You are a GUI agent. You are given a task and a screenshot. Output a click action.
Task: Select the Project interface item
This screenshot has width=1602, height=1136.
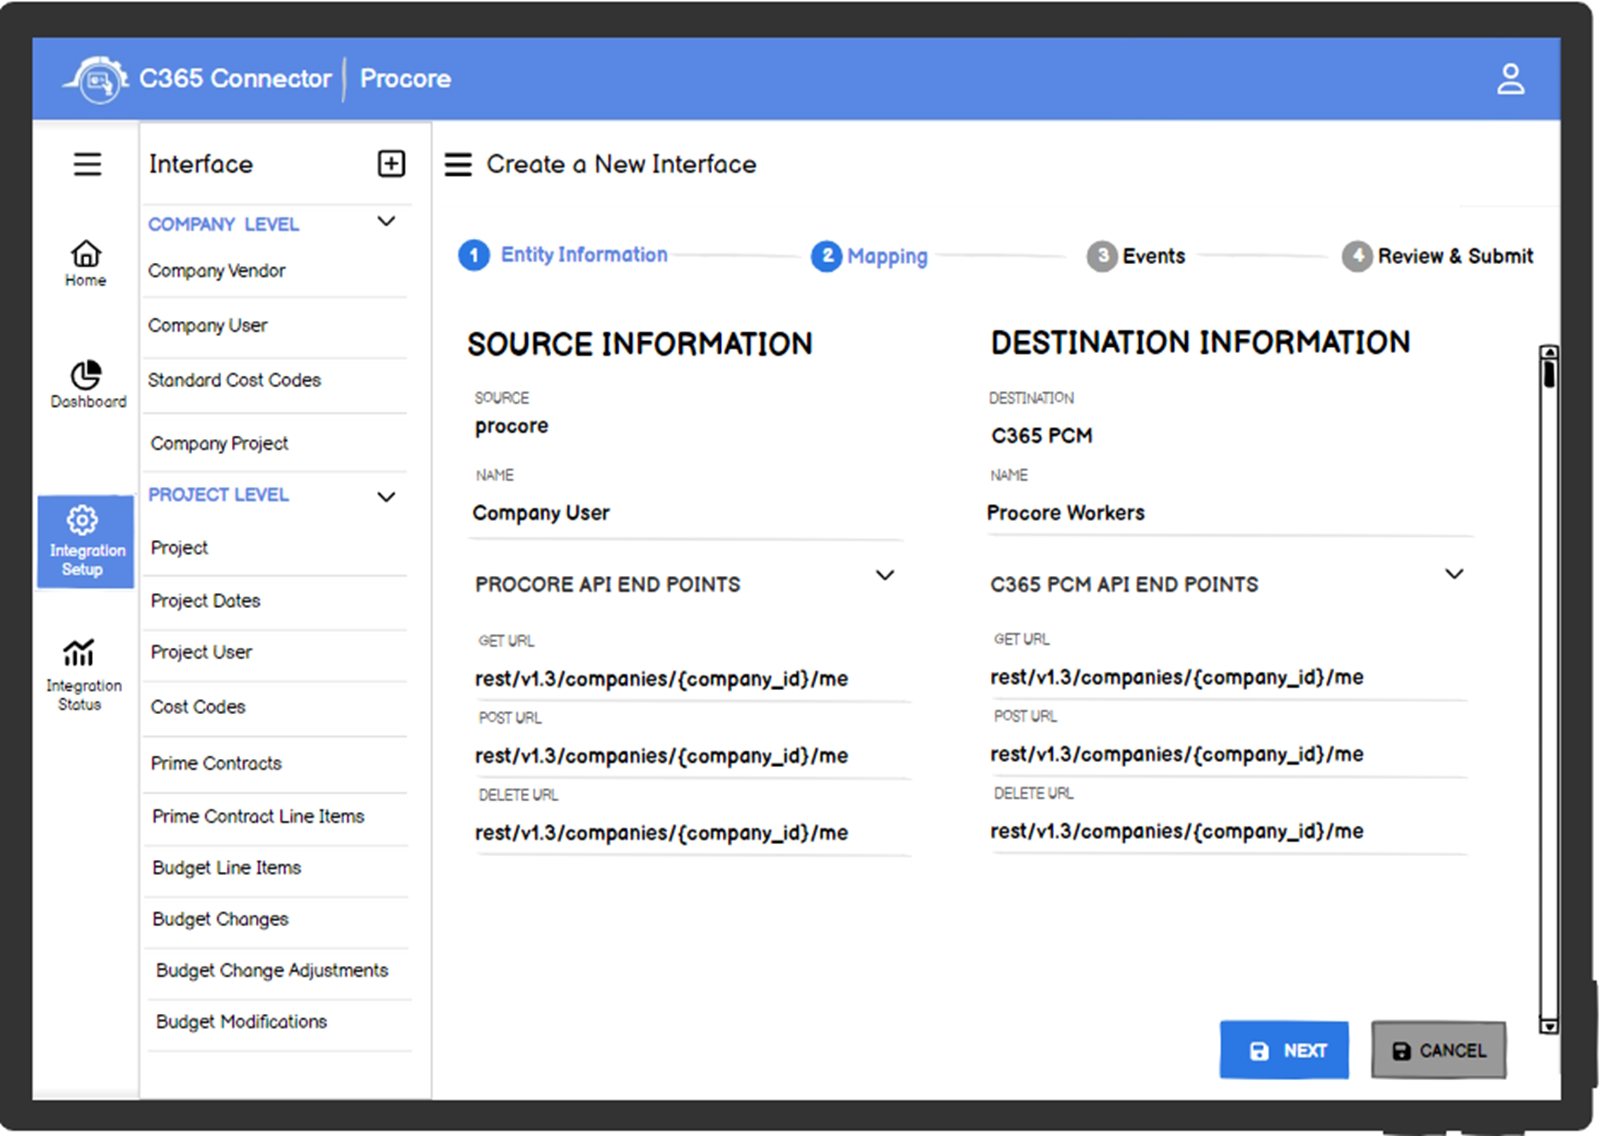[179, 548]
